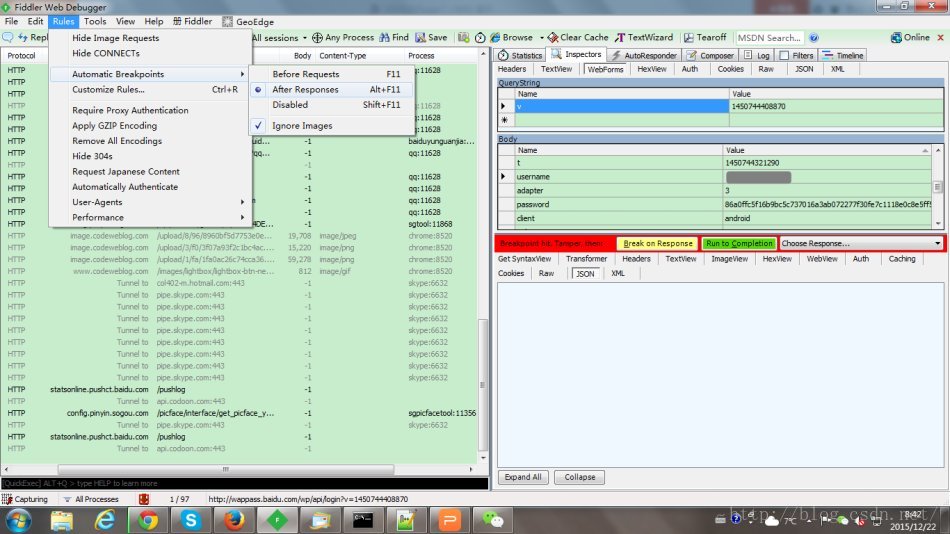Open Internet Explorer from the taskbar
950x534 pixels.
(x=105, y=520)
